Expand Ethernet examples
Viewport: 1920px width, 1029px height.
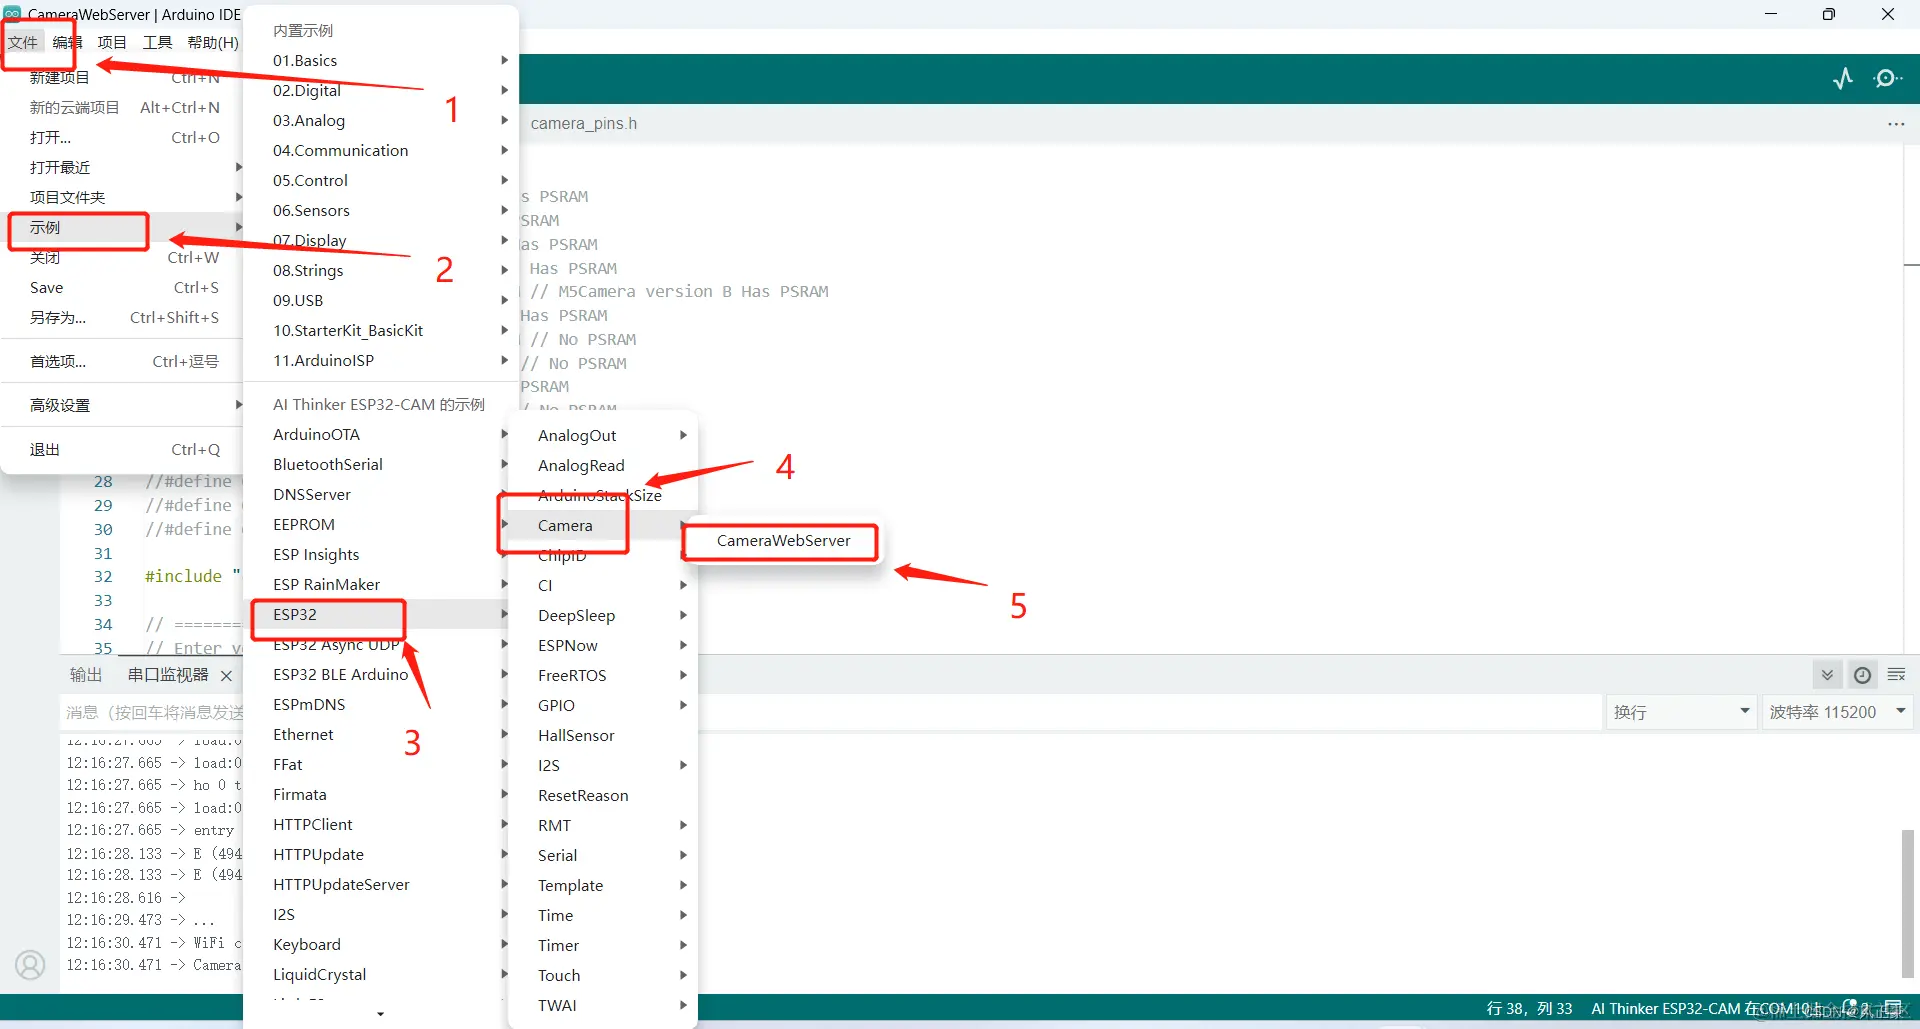(x=375, y=734)
